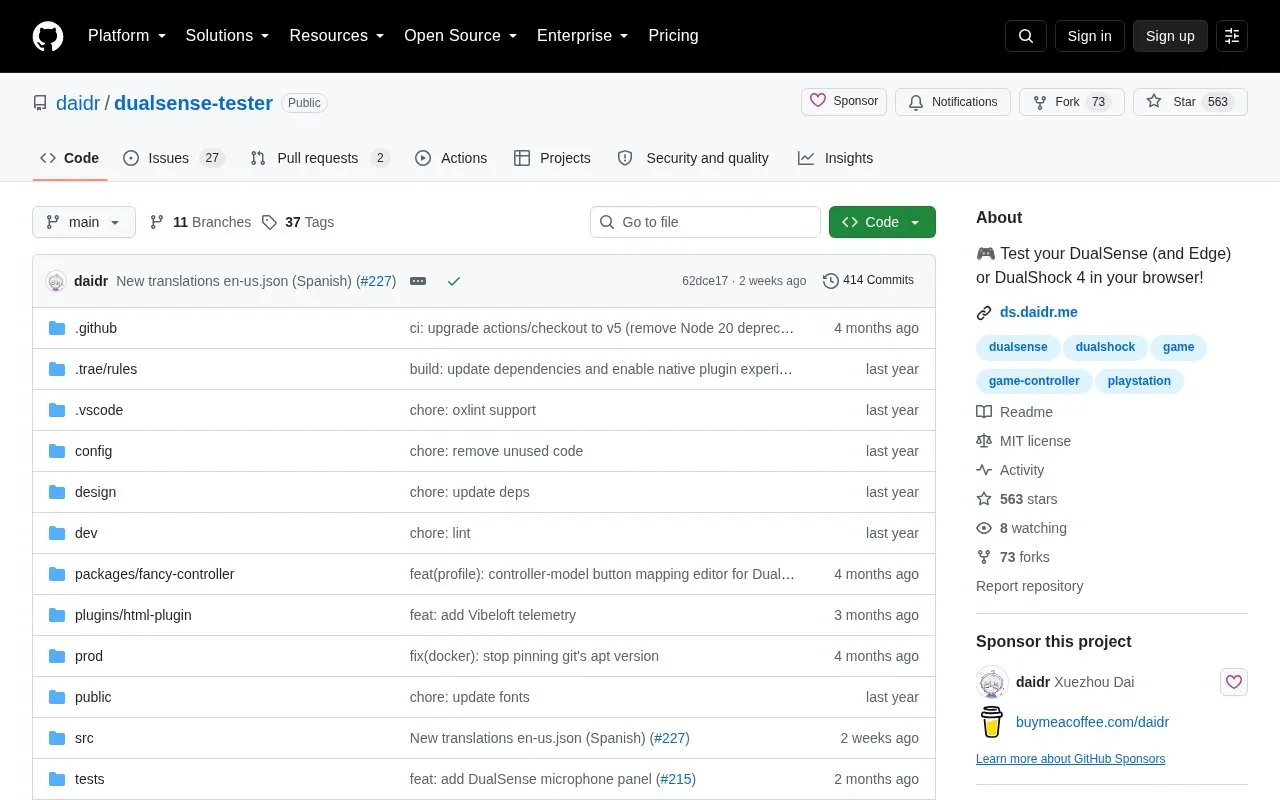The height and width of the screenshot is (800, 1280).
Task: Open the Actions tab
Action: [x=451, y=158]
